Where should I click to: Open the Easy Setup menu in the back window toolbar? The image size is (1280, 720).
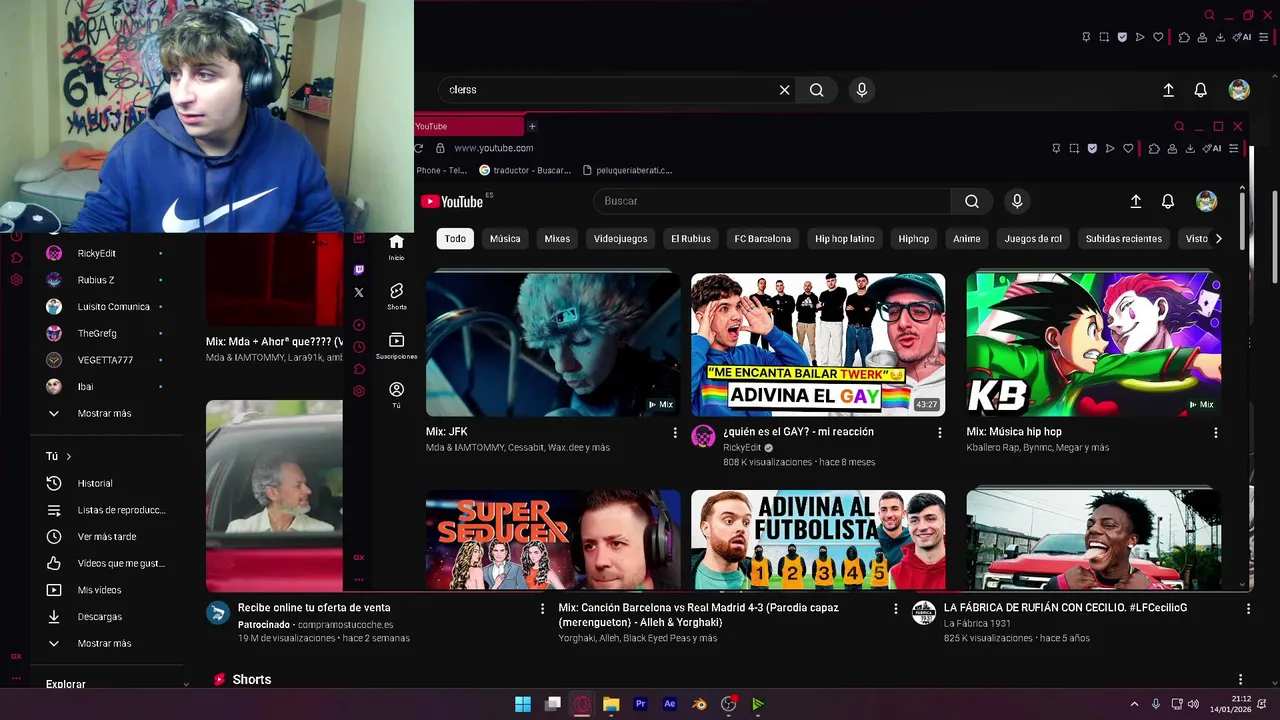pyautogui.click(x=1263, y=37)
